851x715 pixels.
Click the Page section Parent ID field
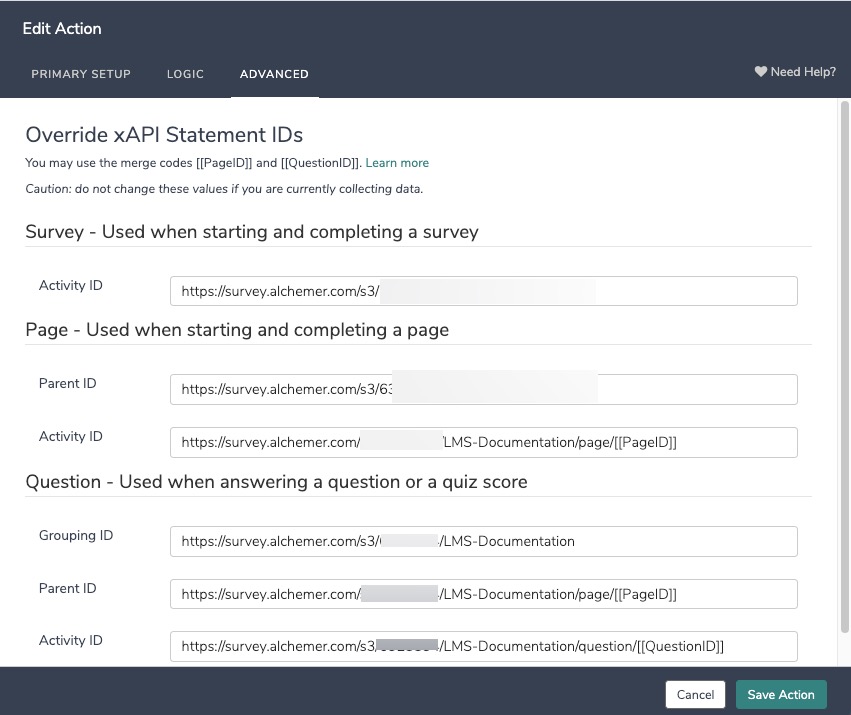coord(483,389)
